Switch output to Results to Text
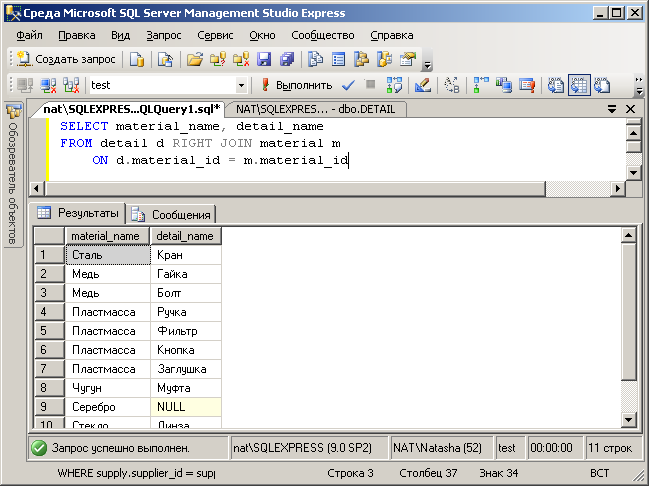 [556, 85]
